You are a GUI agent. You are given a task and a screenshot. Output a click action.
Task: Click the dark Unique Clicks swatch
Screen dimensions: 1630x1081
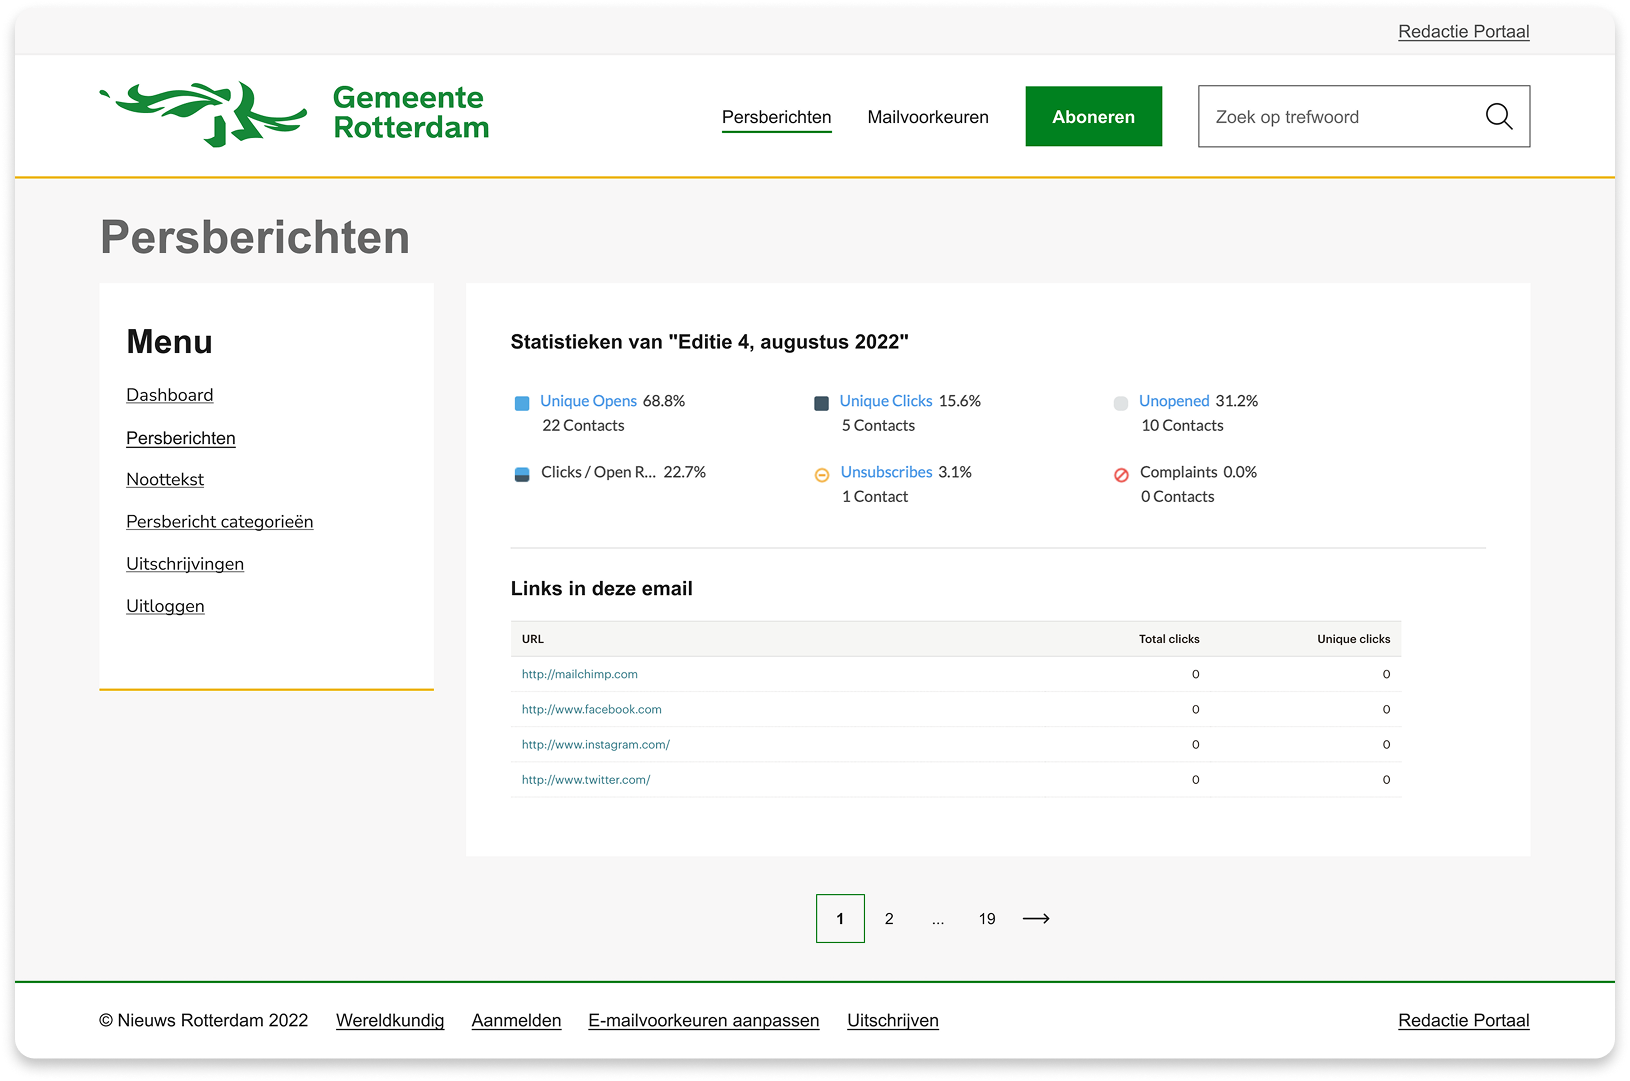821,403
